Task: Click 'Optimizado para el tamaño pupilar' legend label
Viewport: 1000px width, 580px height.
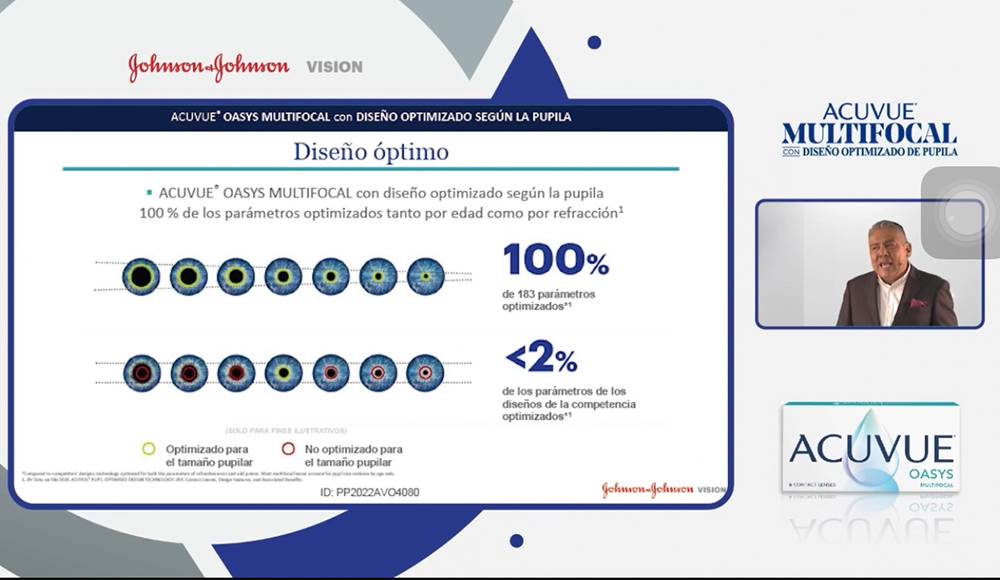Action: [208, 456]
